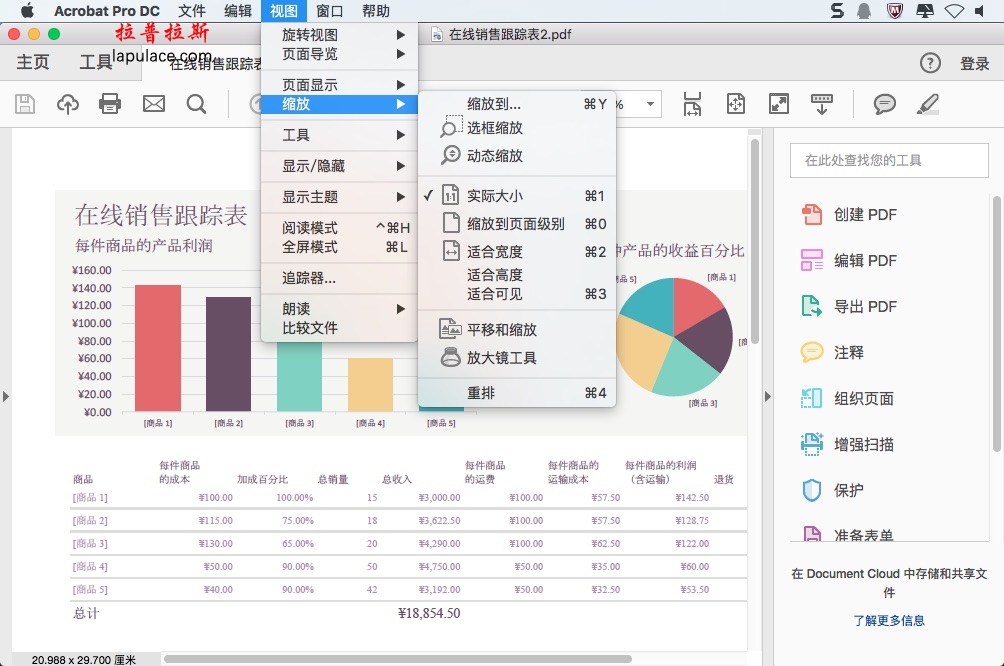This screenshot has height=666, width=1004.
Task: Open the 创建 PDF tool
Action: [x=865, y=215]
